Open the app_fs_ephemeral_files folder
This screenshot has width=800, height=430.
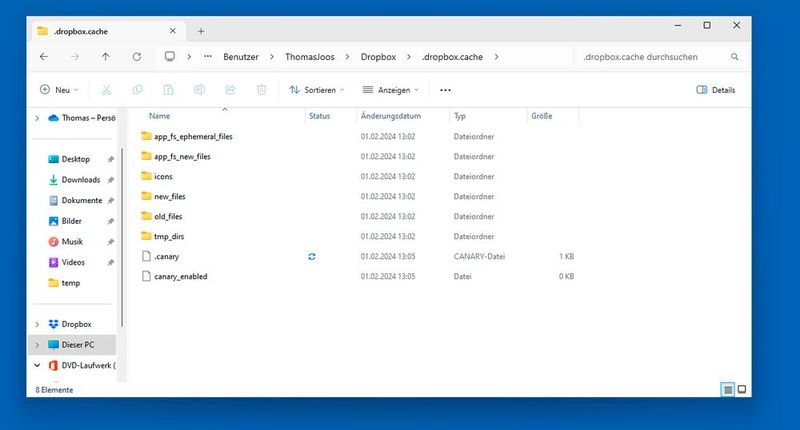193,136
